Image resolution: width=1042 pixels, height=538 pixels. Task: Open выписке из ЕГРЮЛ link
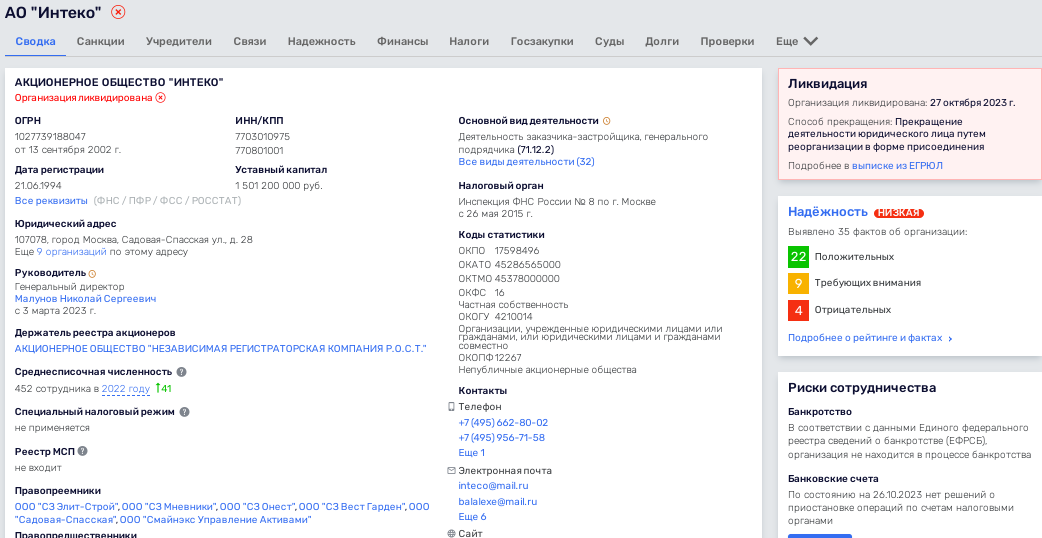click(897, 165)
